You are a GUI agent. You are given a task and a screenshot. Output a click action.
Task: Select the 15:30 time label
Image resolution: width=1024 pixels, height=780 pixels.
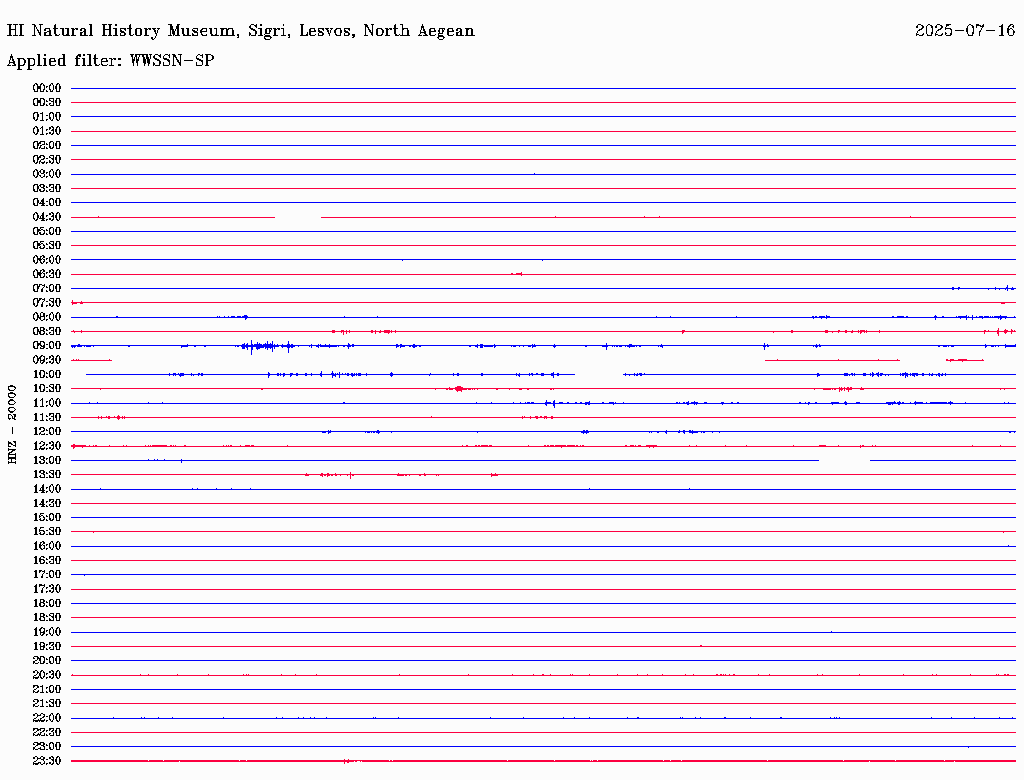pyautogui.click(x=47, y=532)
